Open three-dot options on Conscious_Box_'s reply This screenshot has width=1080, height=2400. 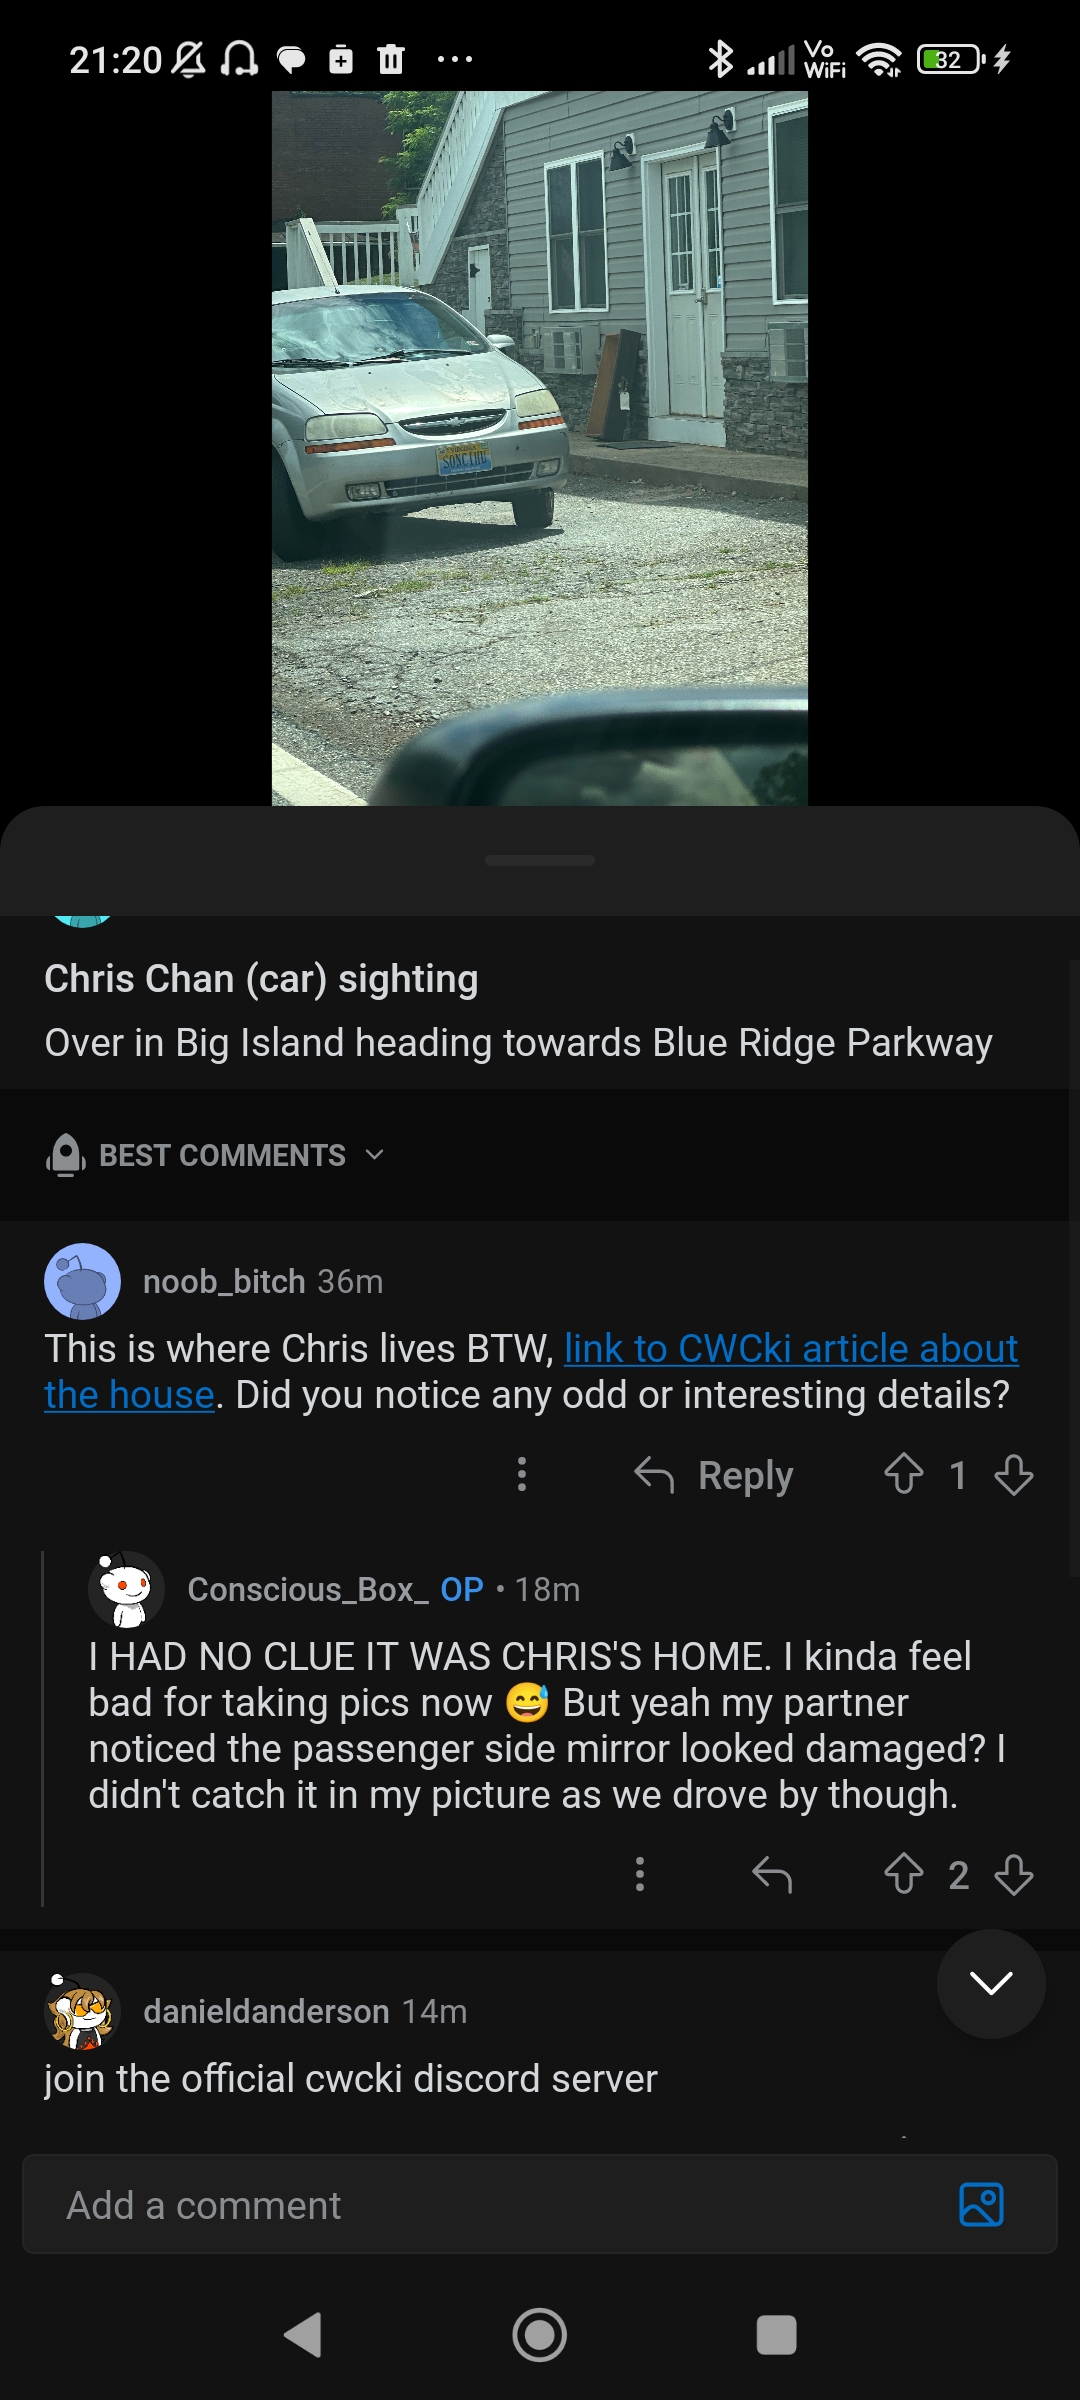click(640, 1874)
